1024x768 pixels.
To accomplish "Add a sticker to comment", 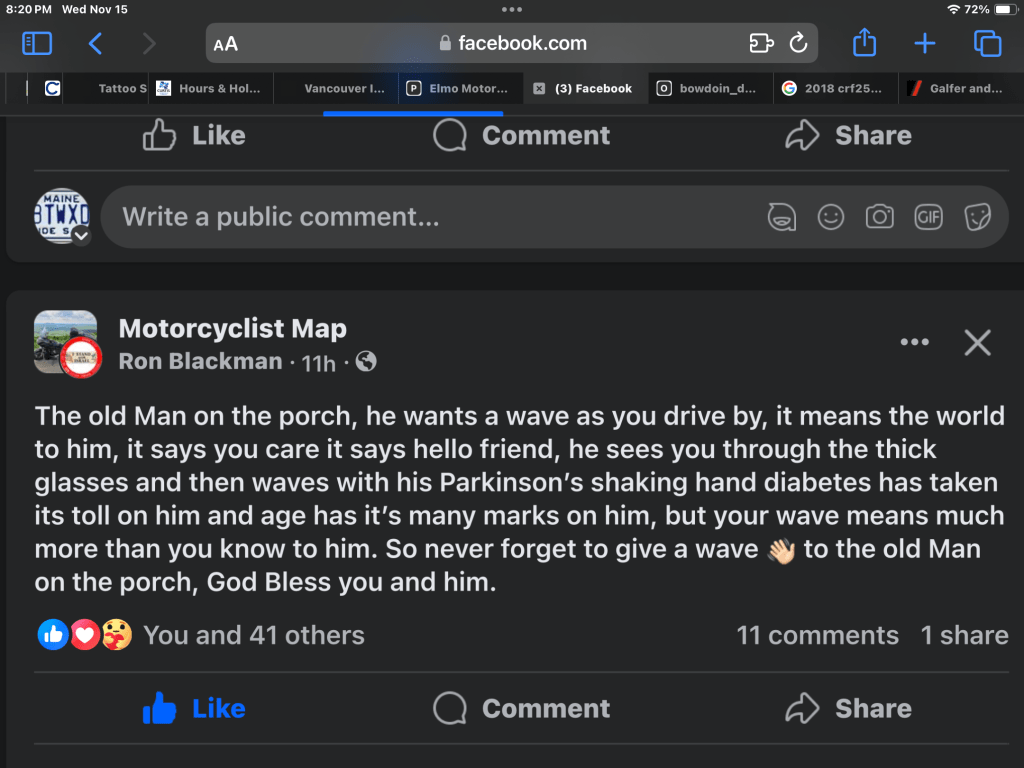I will click(977, 217).
